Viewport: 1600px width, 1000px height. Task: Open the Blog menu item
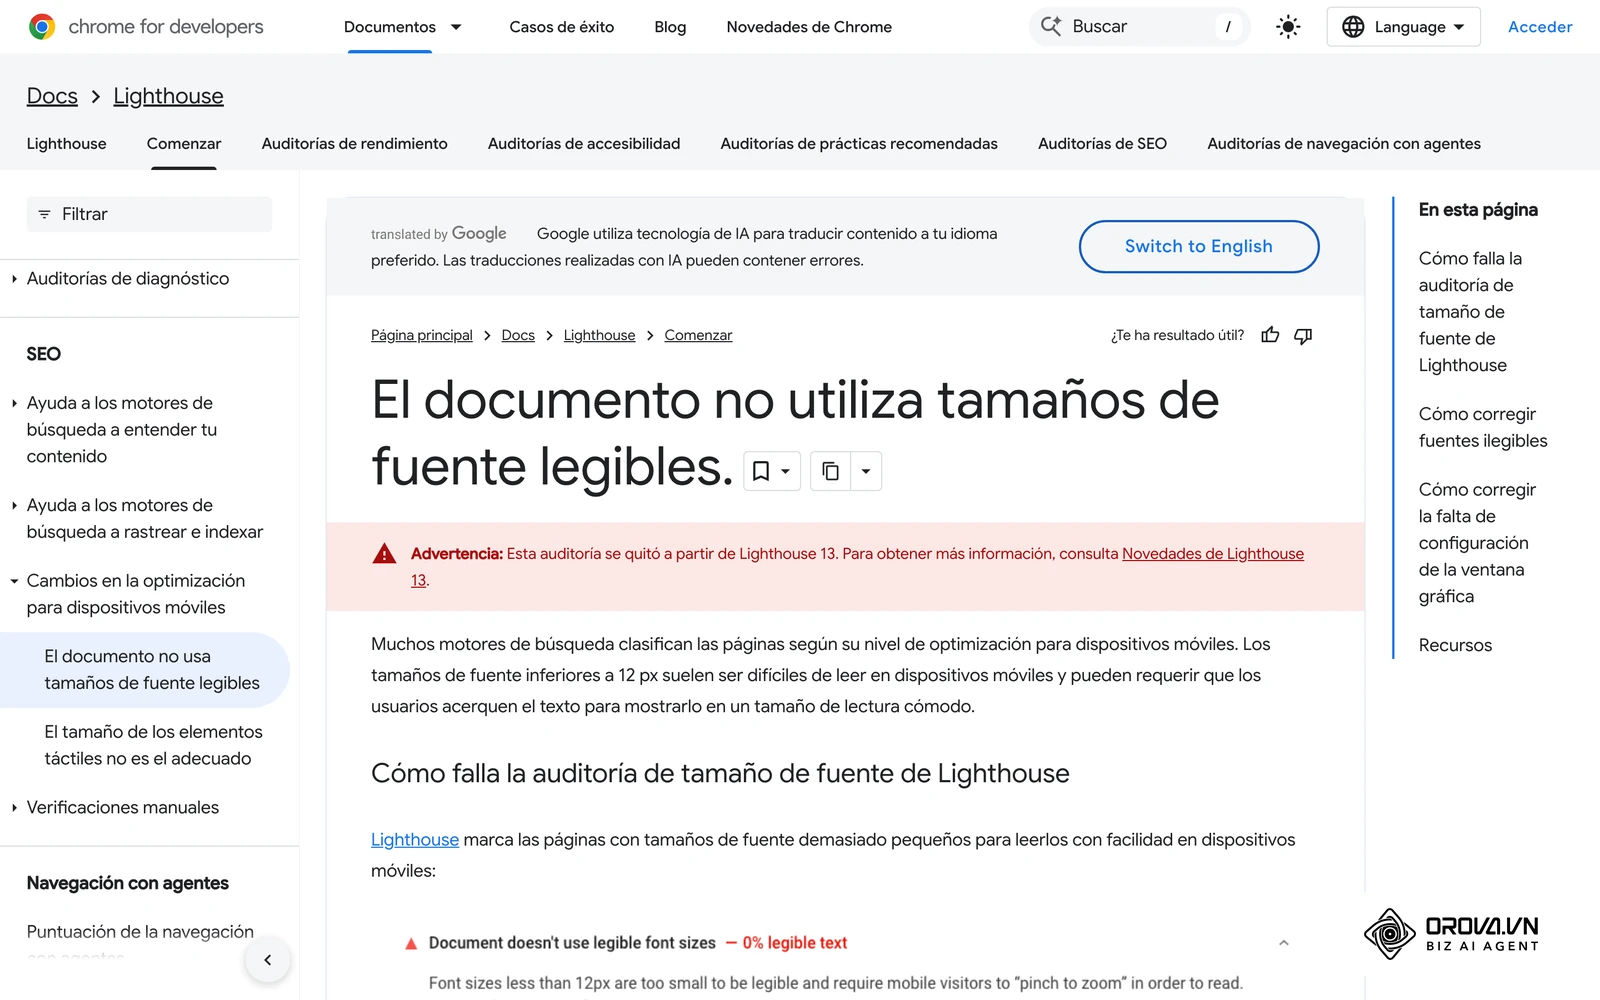click(x=670, y=27)
